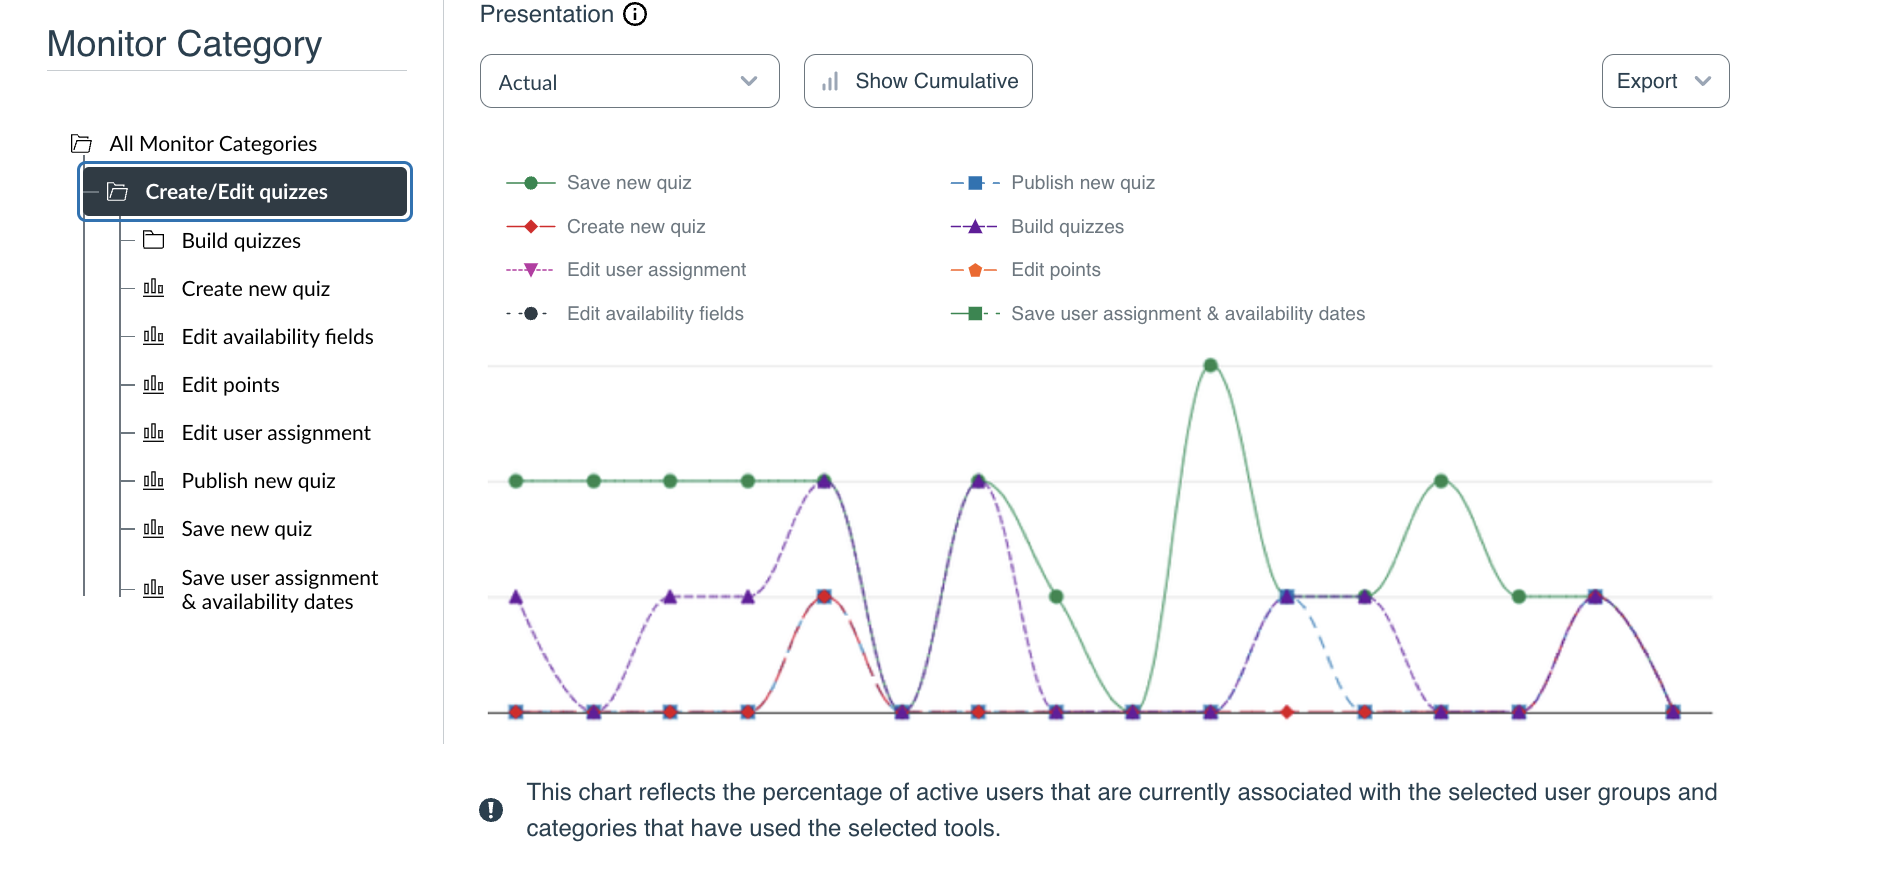The image size is (1882, 874).
Task: Hide Publish new quiz series in legend
Action: [x=1082, y=183]
